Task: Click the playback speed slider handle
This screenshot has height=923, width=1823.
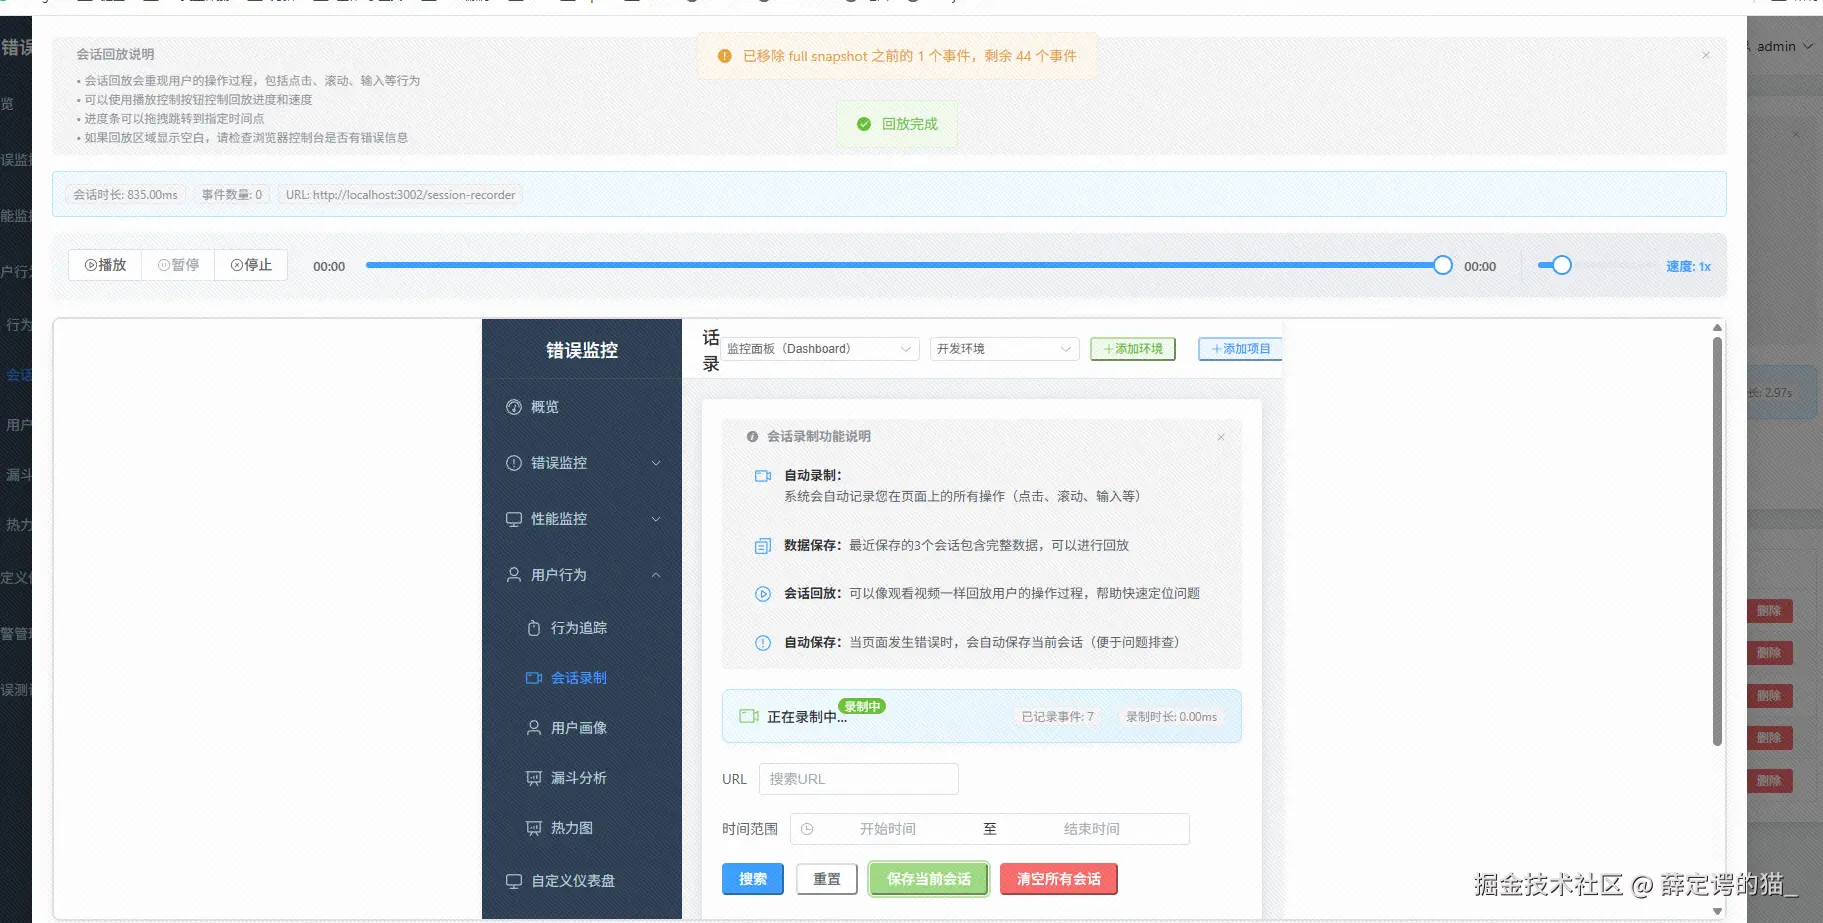Action: [x=1562, y=265]
